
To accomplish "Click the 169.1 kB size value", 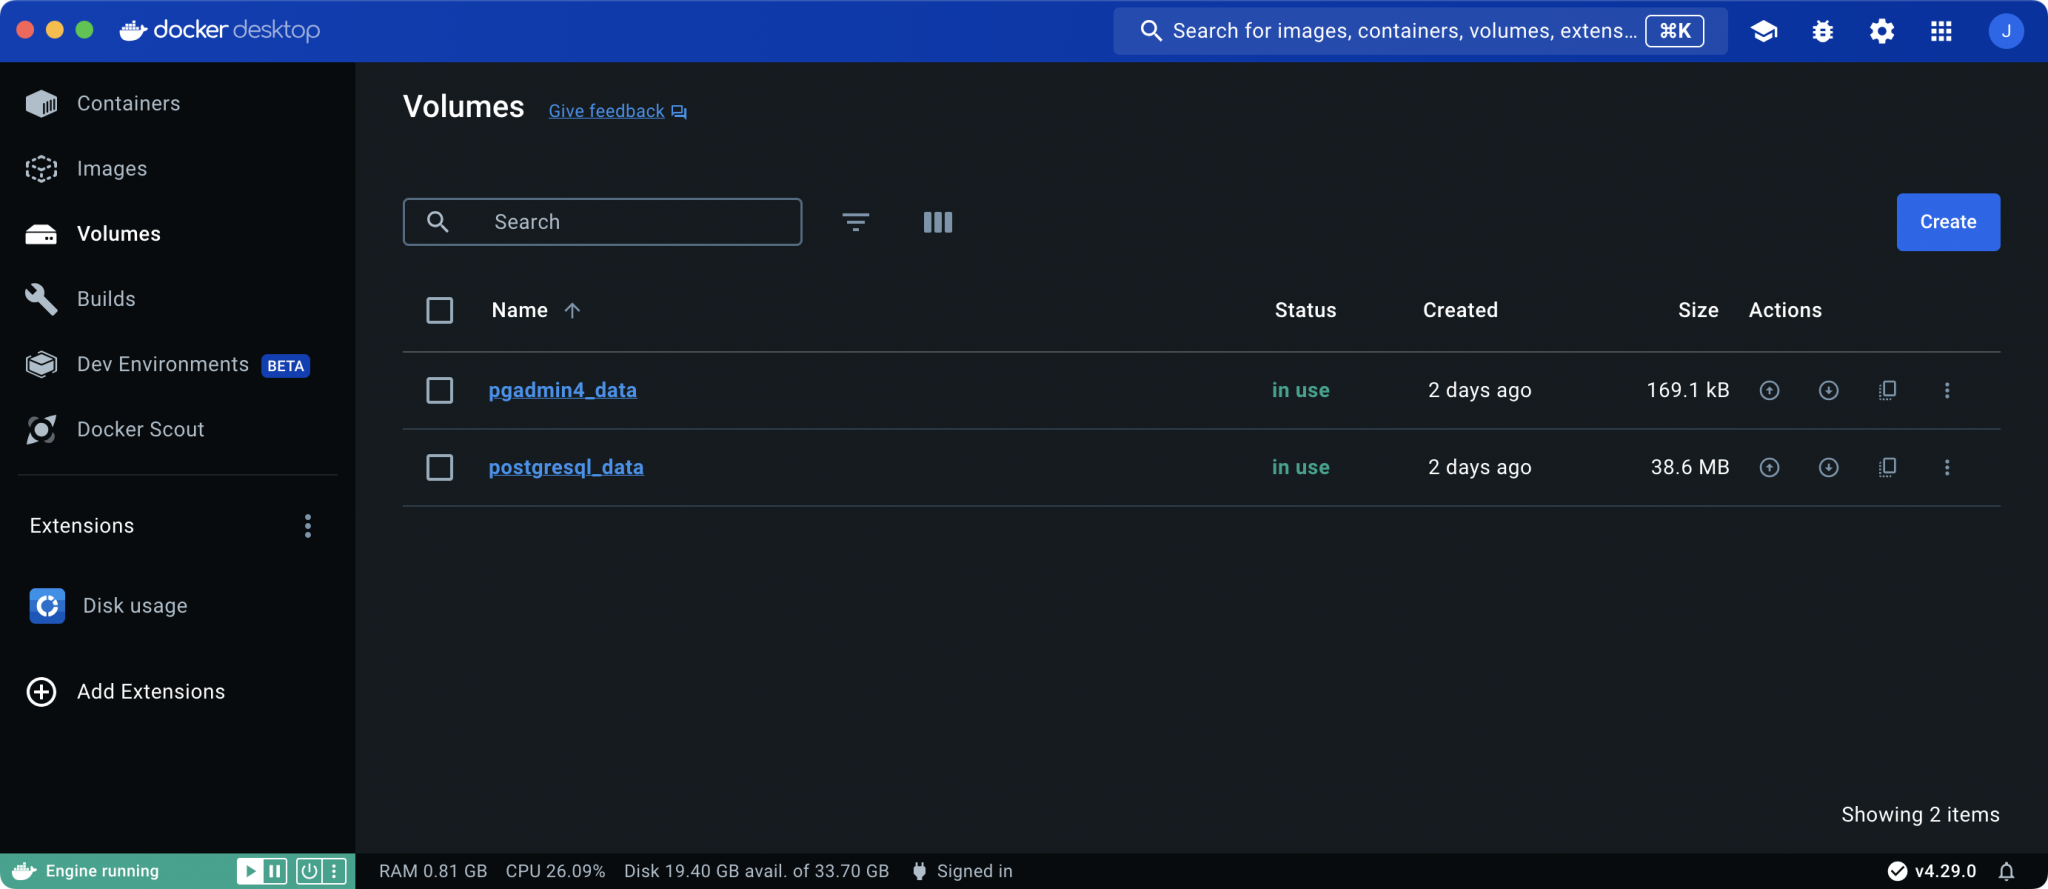I will (1688, 390).
